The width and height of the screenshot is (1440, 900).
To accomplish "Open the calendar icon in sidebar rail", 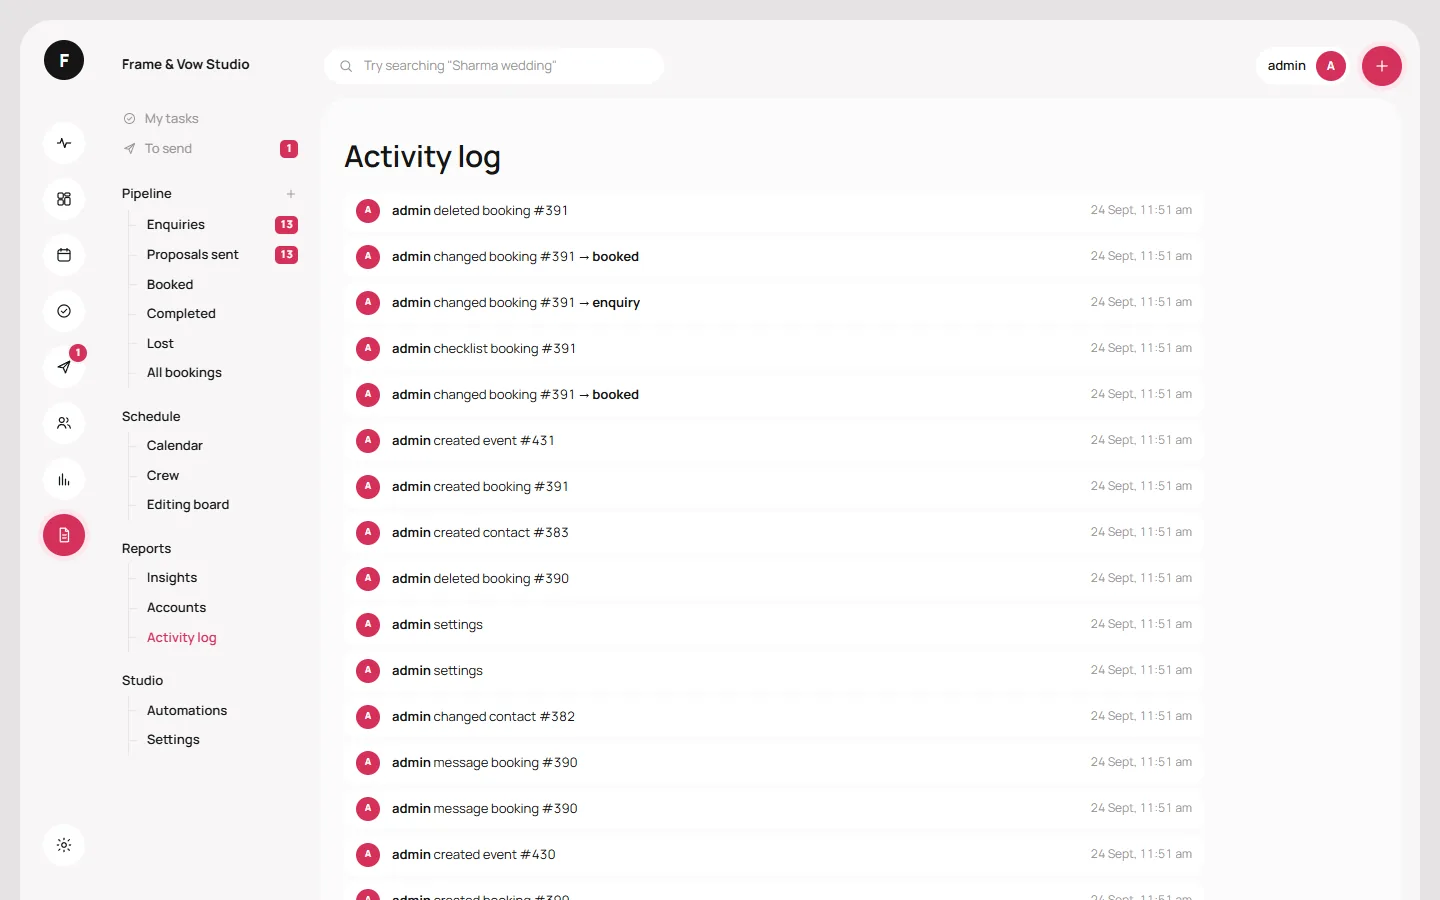I will coord(64,255).
